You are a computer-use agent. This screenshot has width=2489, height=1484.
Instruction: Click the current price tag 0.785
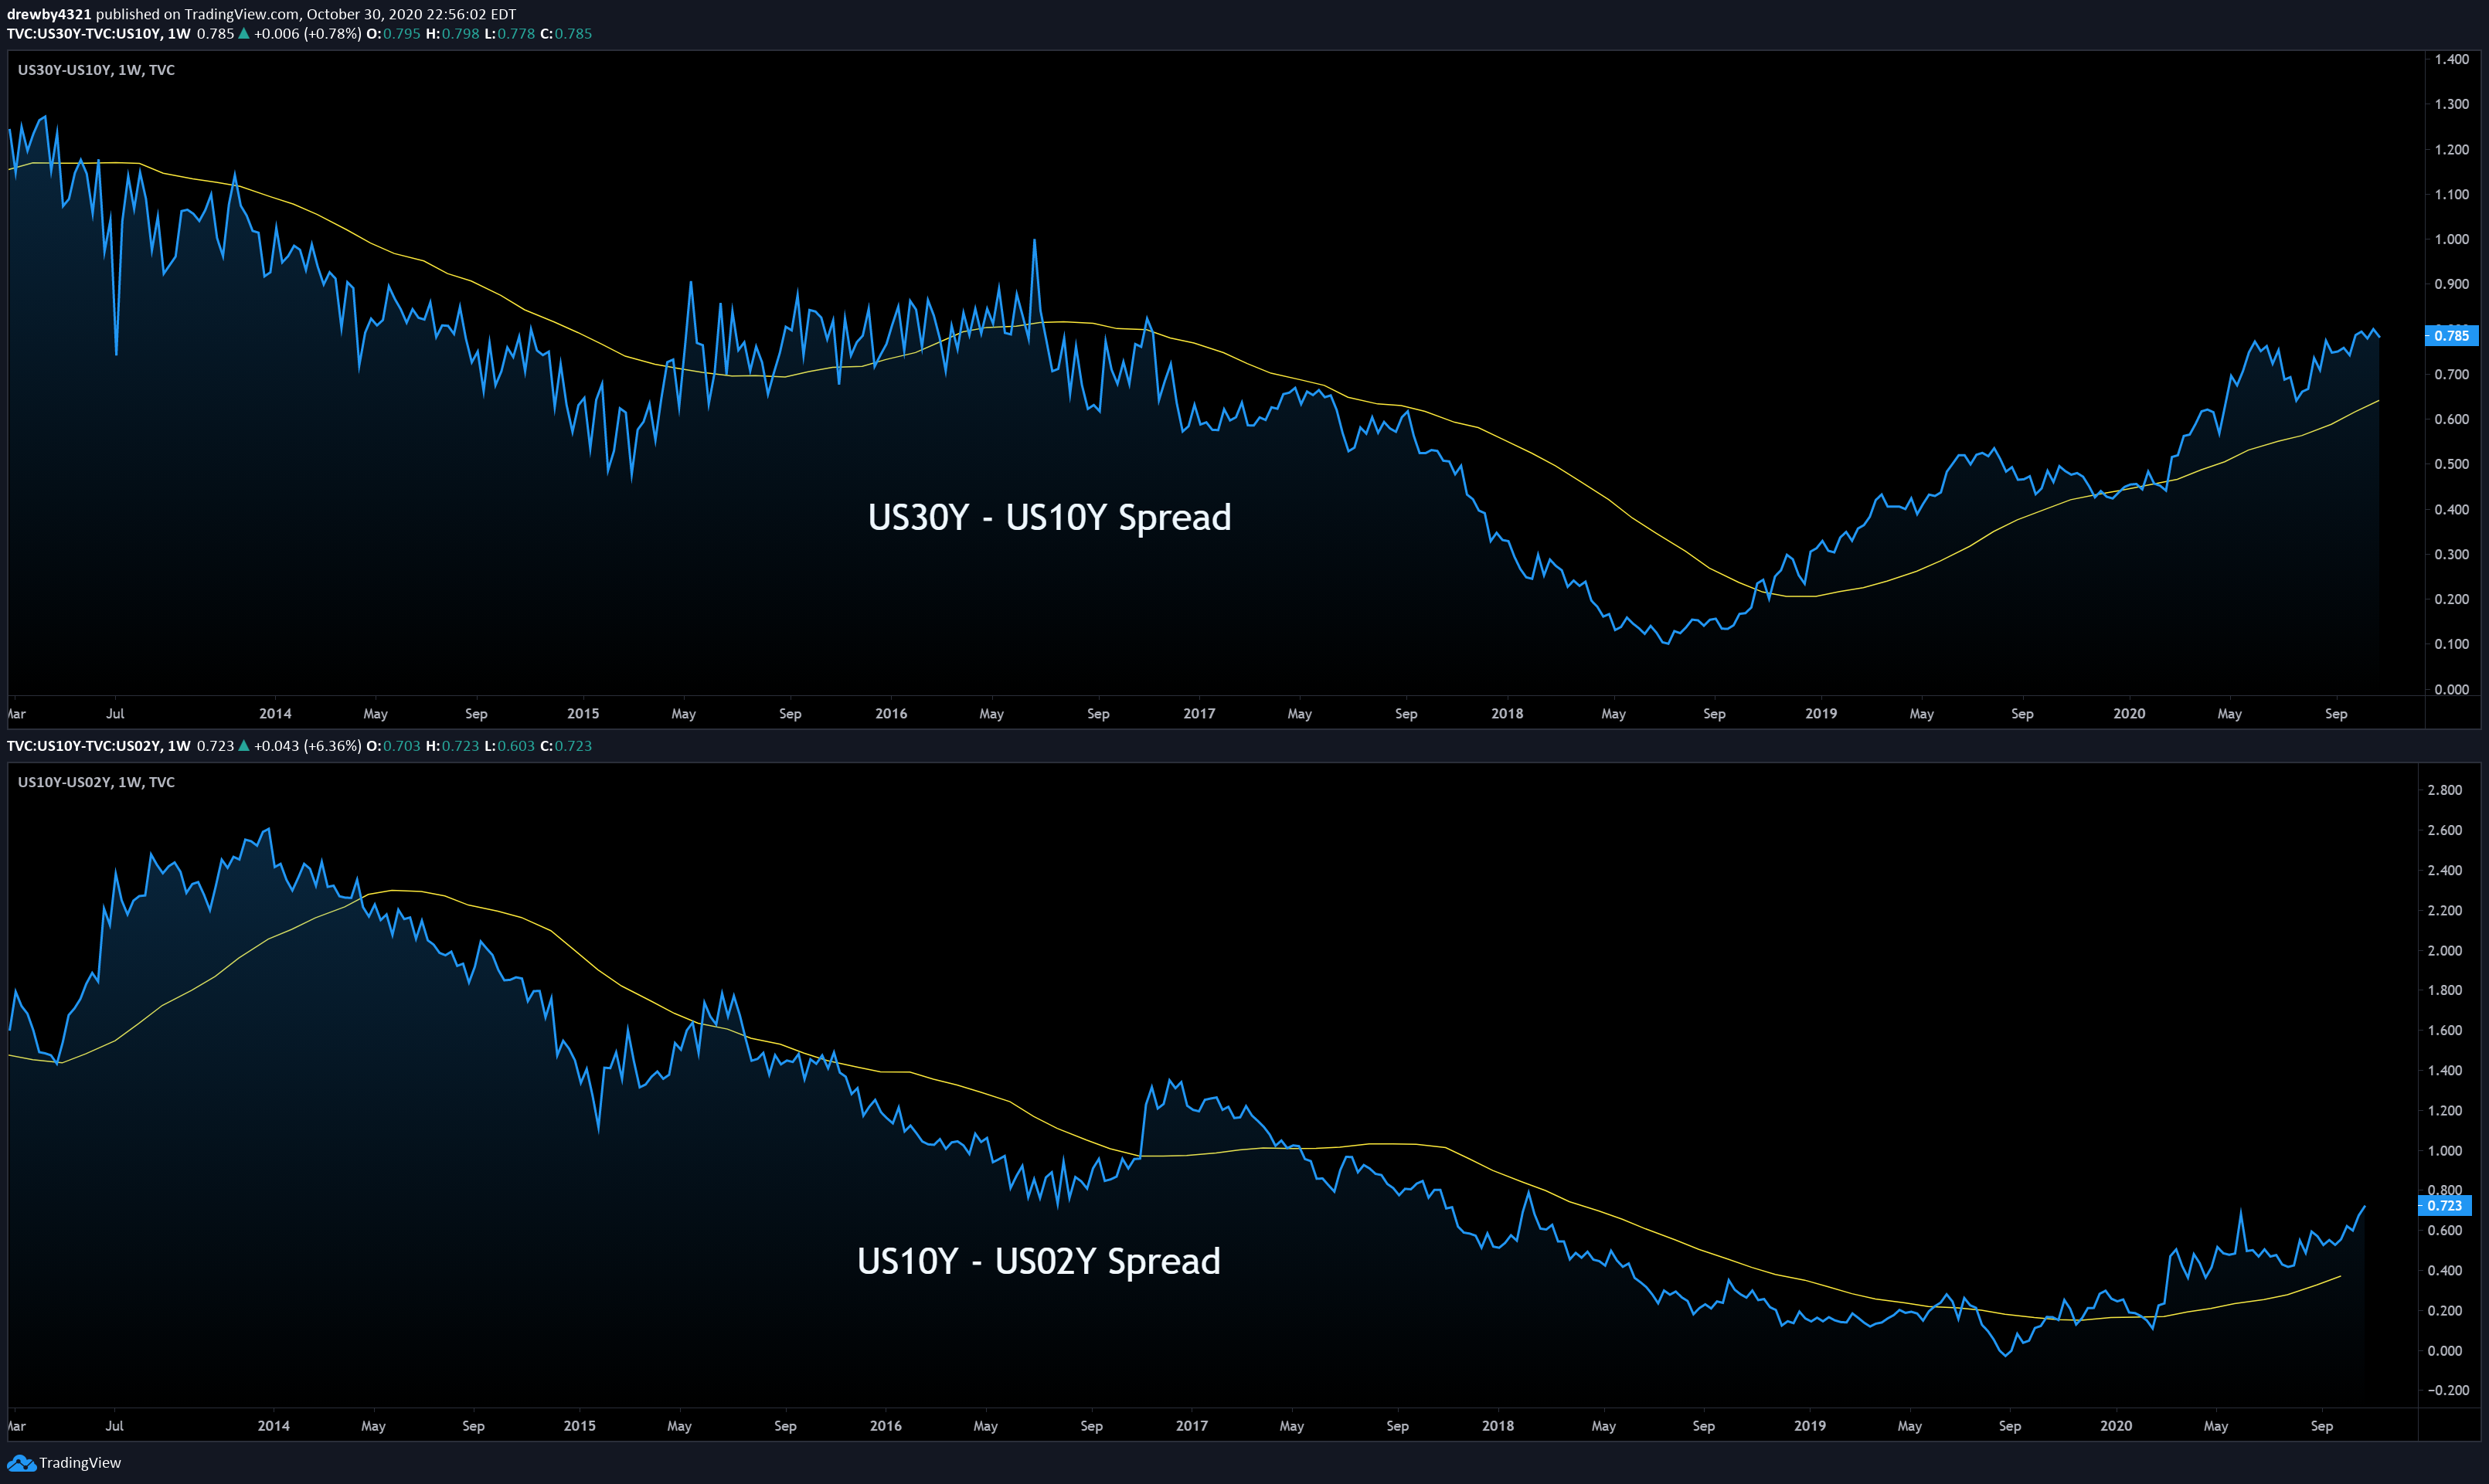(x=2452, y=336)
